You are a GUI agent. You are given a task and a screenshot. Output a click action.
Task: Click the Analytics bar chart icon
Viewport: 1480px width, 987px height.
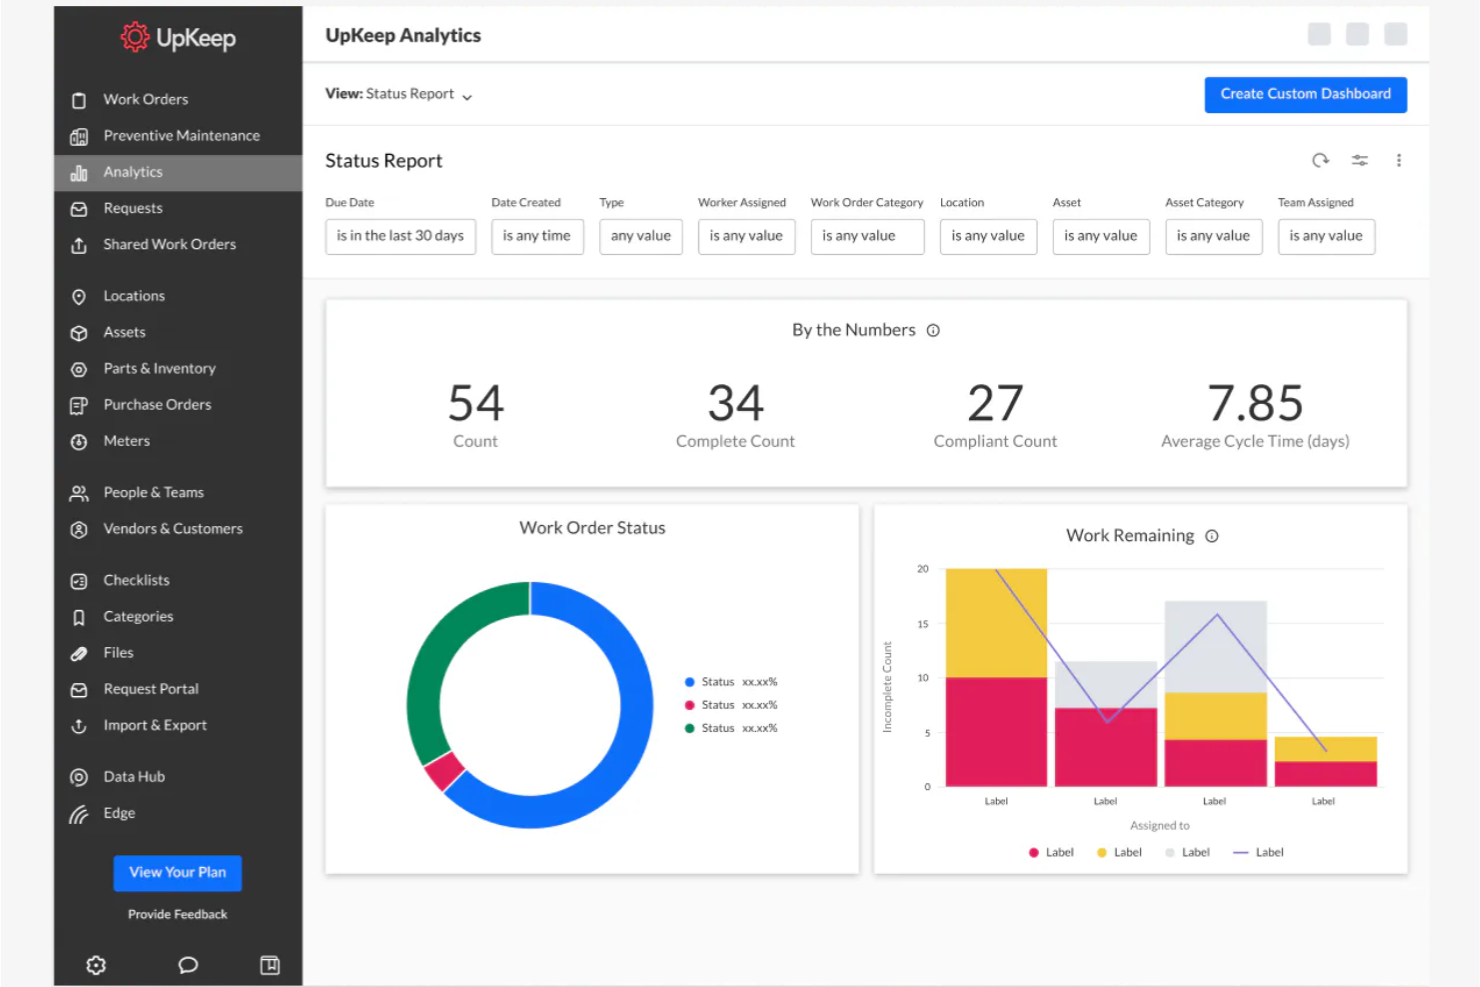point(79,173)
